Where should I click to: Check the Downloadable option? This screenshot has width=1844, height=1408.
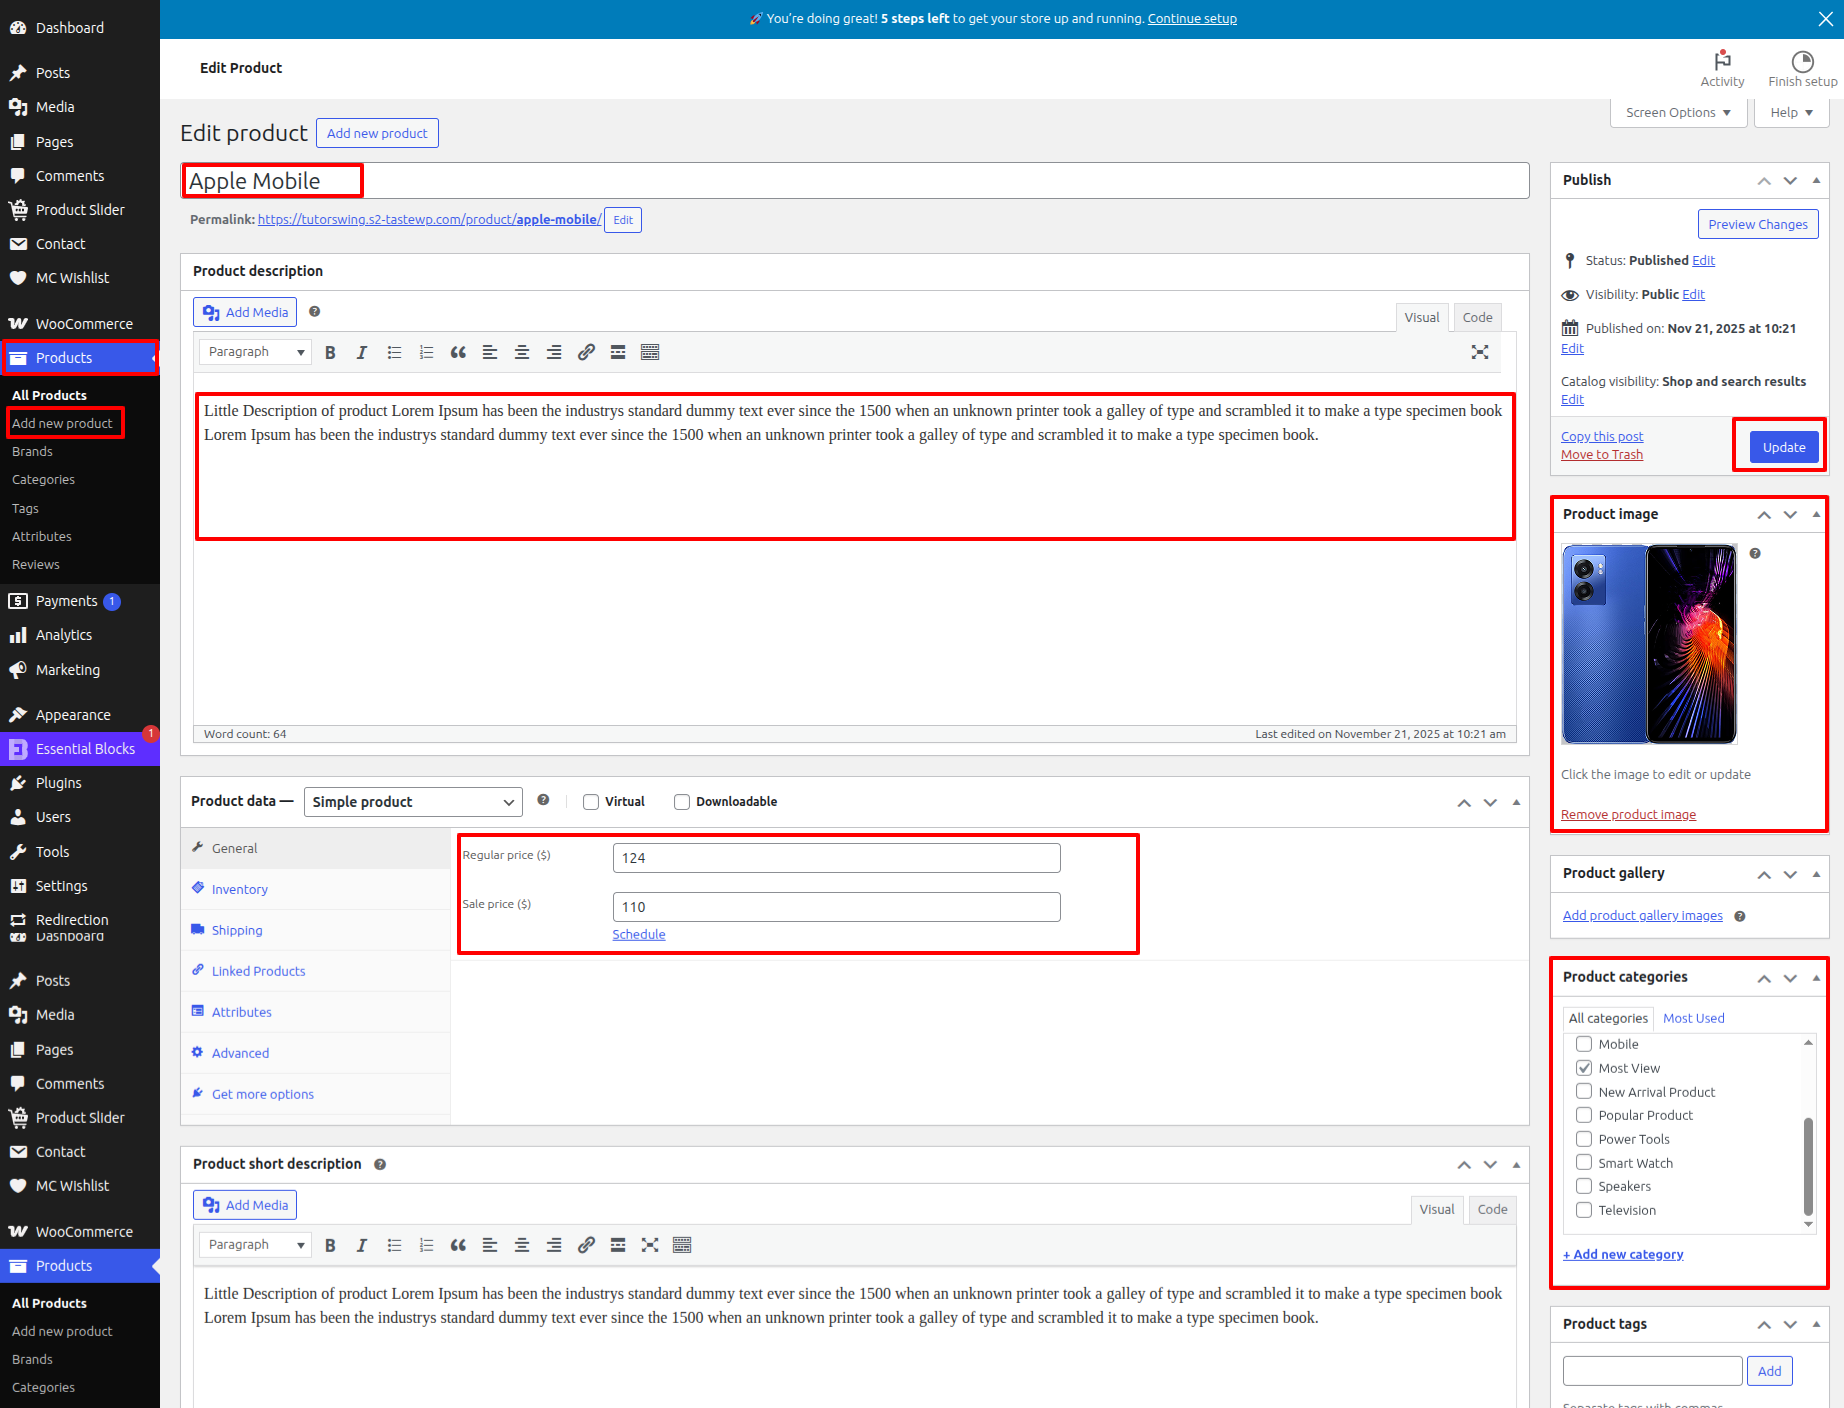click(x=682, y=802)
